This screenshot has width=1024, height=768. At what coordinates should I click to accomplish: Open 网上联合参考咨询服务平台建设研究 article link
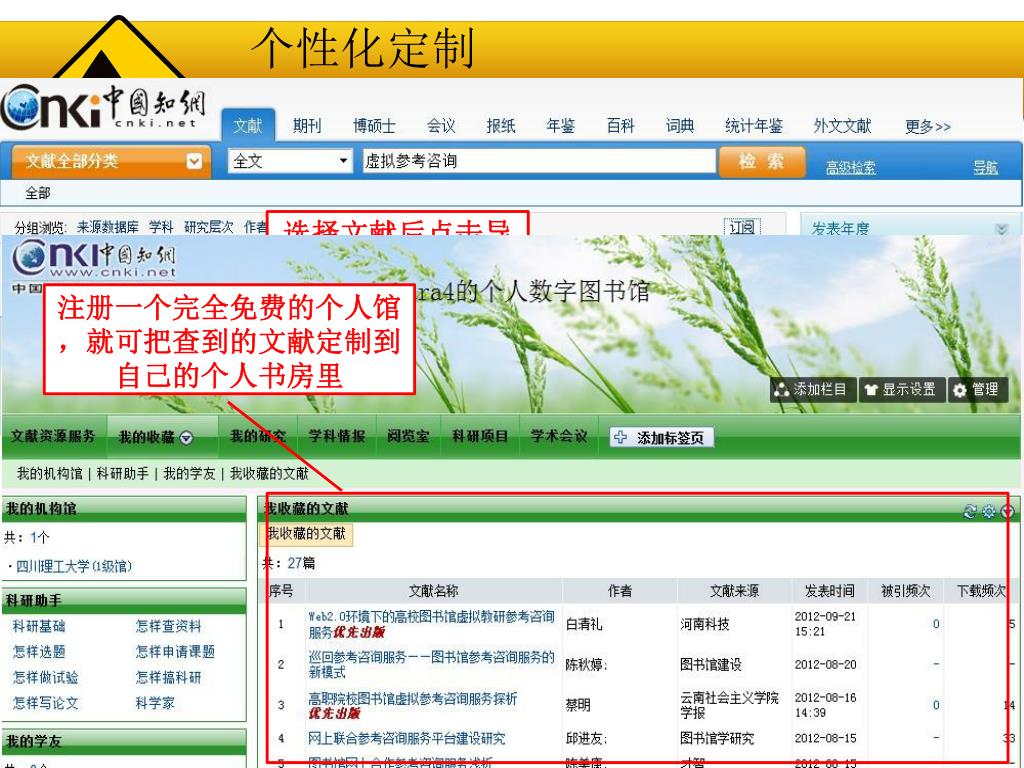pyautogui.click(x=405, y=740)
